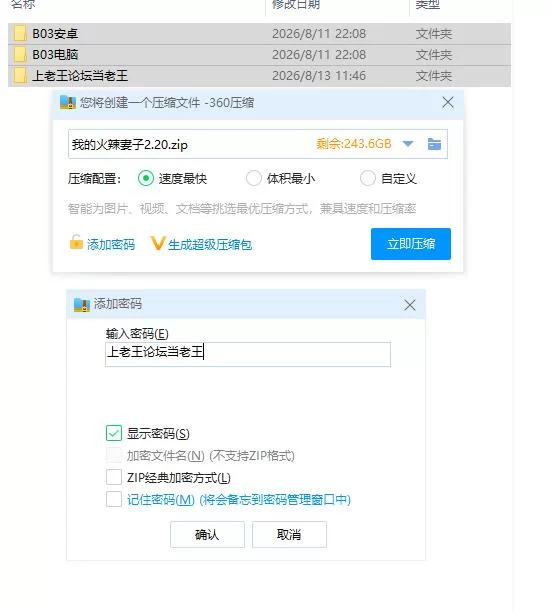The height and width of the screenshot is (611, 551).
Task: Select the 速度最快 radio button
Action: 146,178
